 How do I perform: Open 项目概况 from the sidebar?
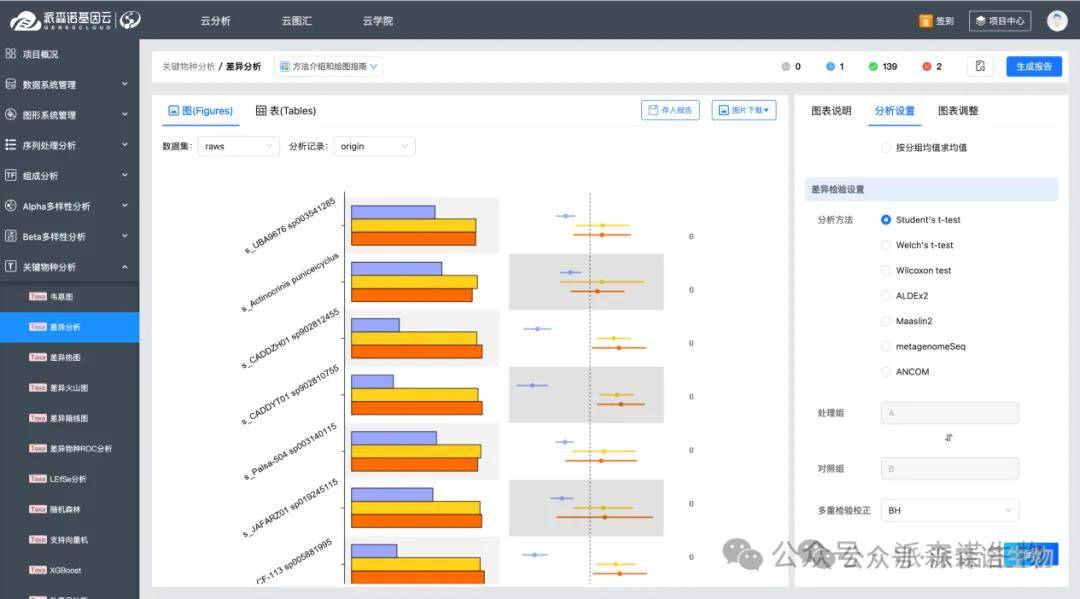40,54
